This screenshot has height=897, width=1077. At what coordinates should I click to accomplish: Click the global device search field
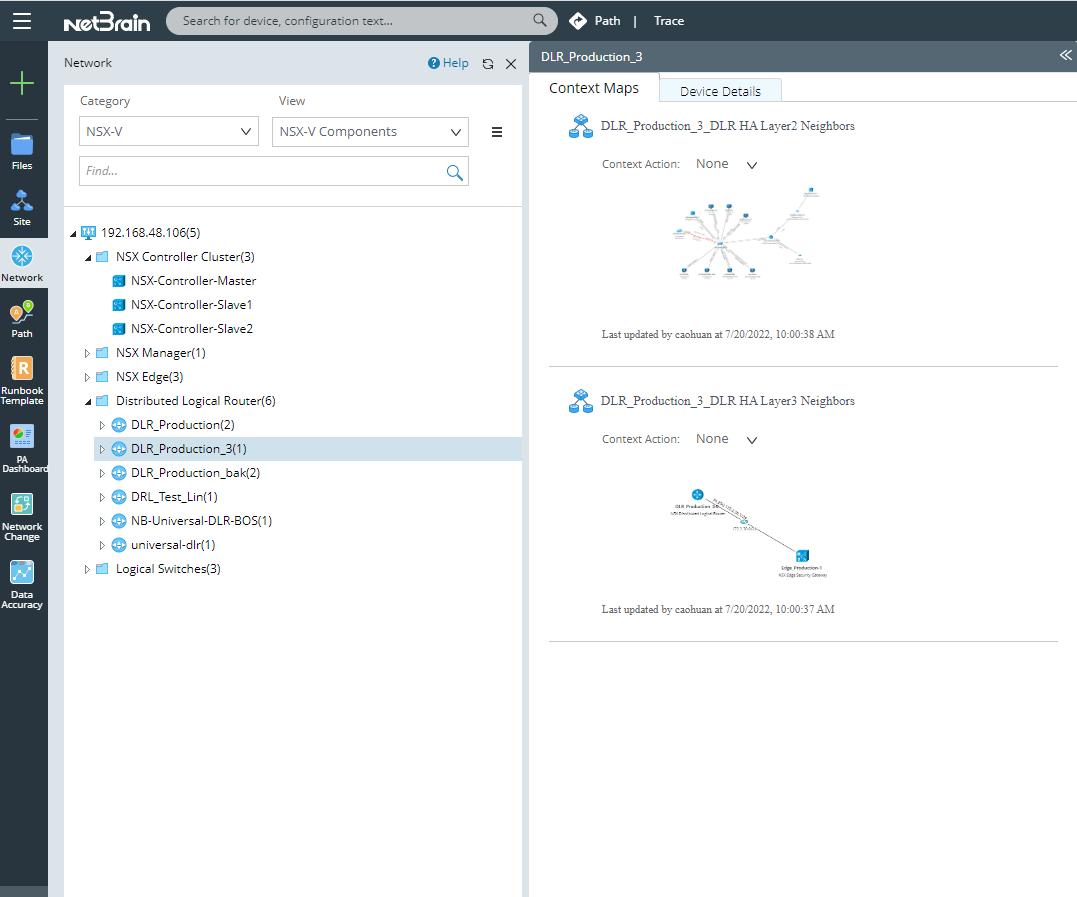pyautogui.click(x=361, y=21)
